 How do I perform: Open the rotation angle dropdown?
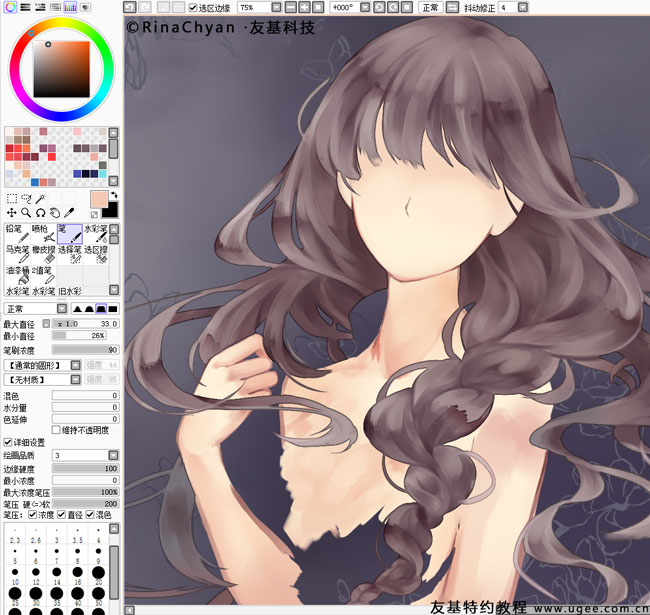tap(365, 7)
